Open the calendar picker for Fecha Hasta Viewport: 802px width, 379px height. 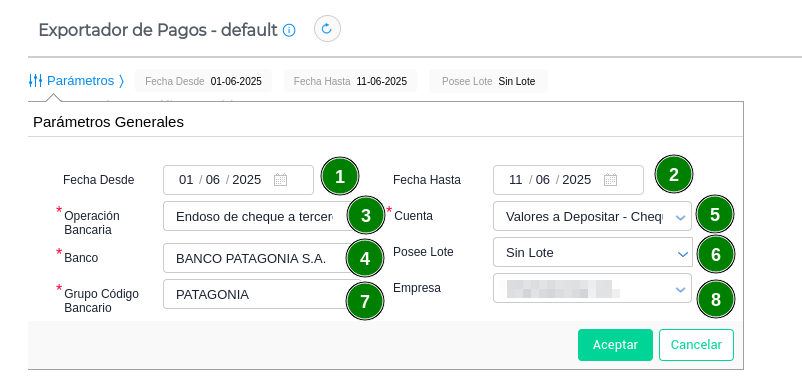click(610, 180)
